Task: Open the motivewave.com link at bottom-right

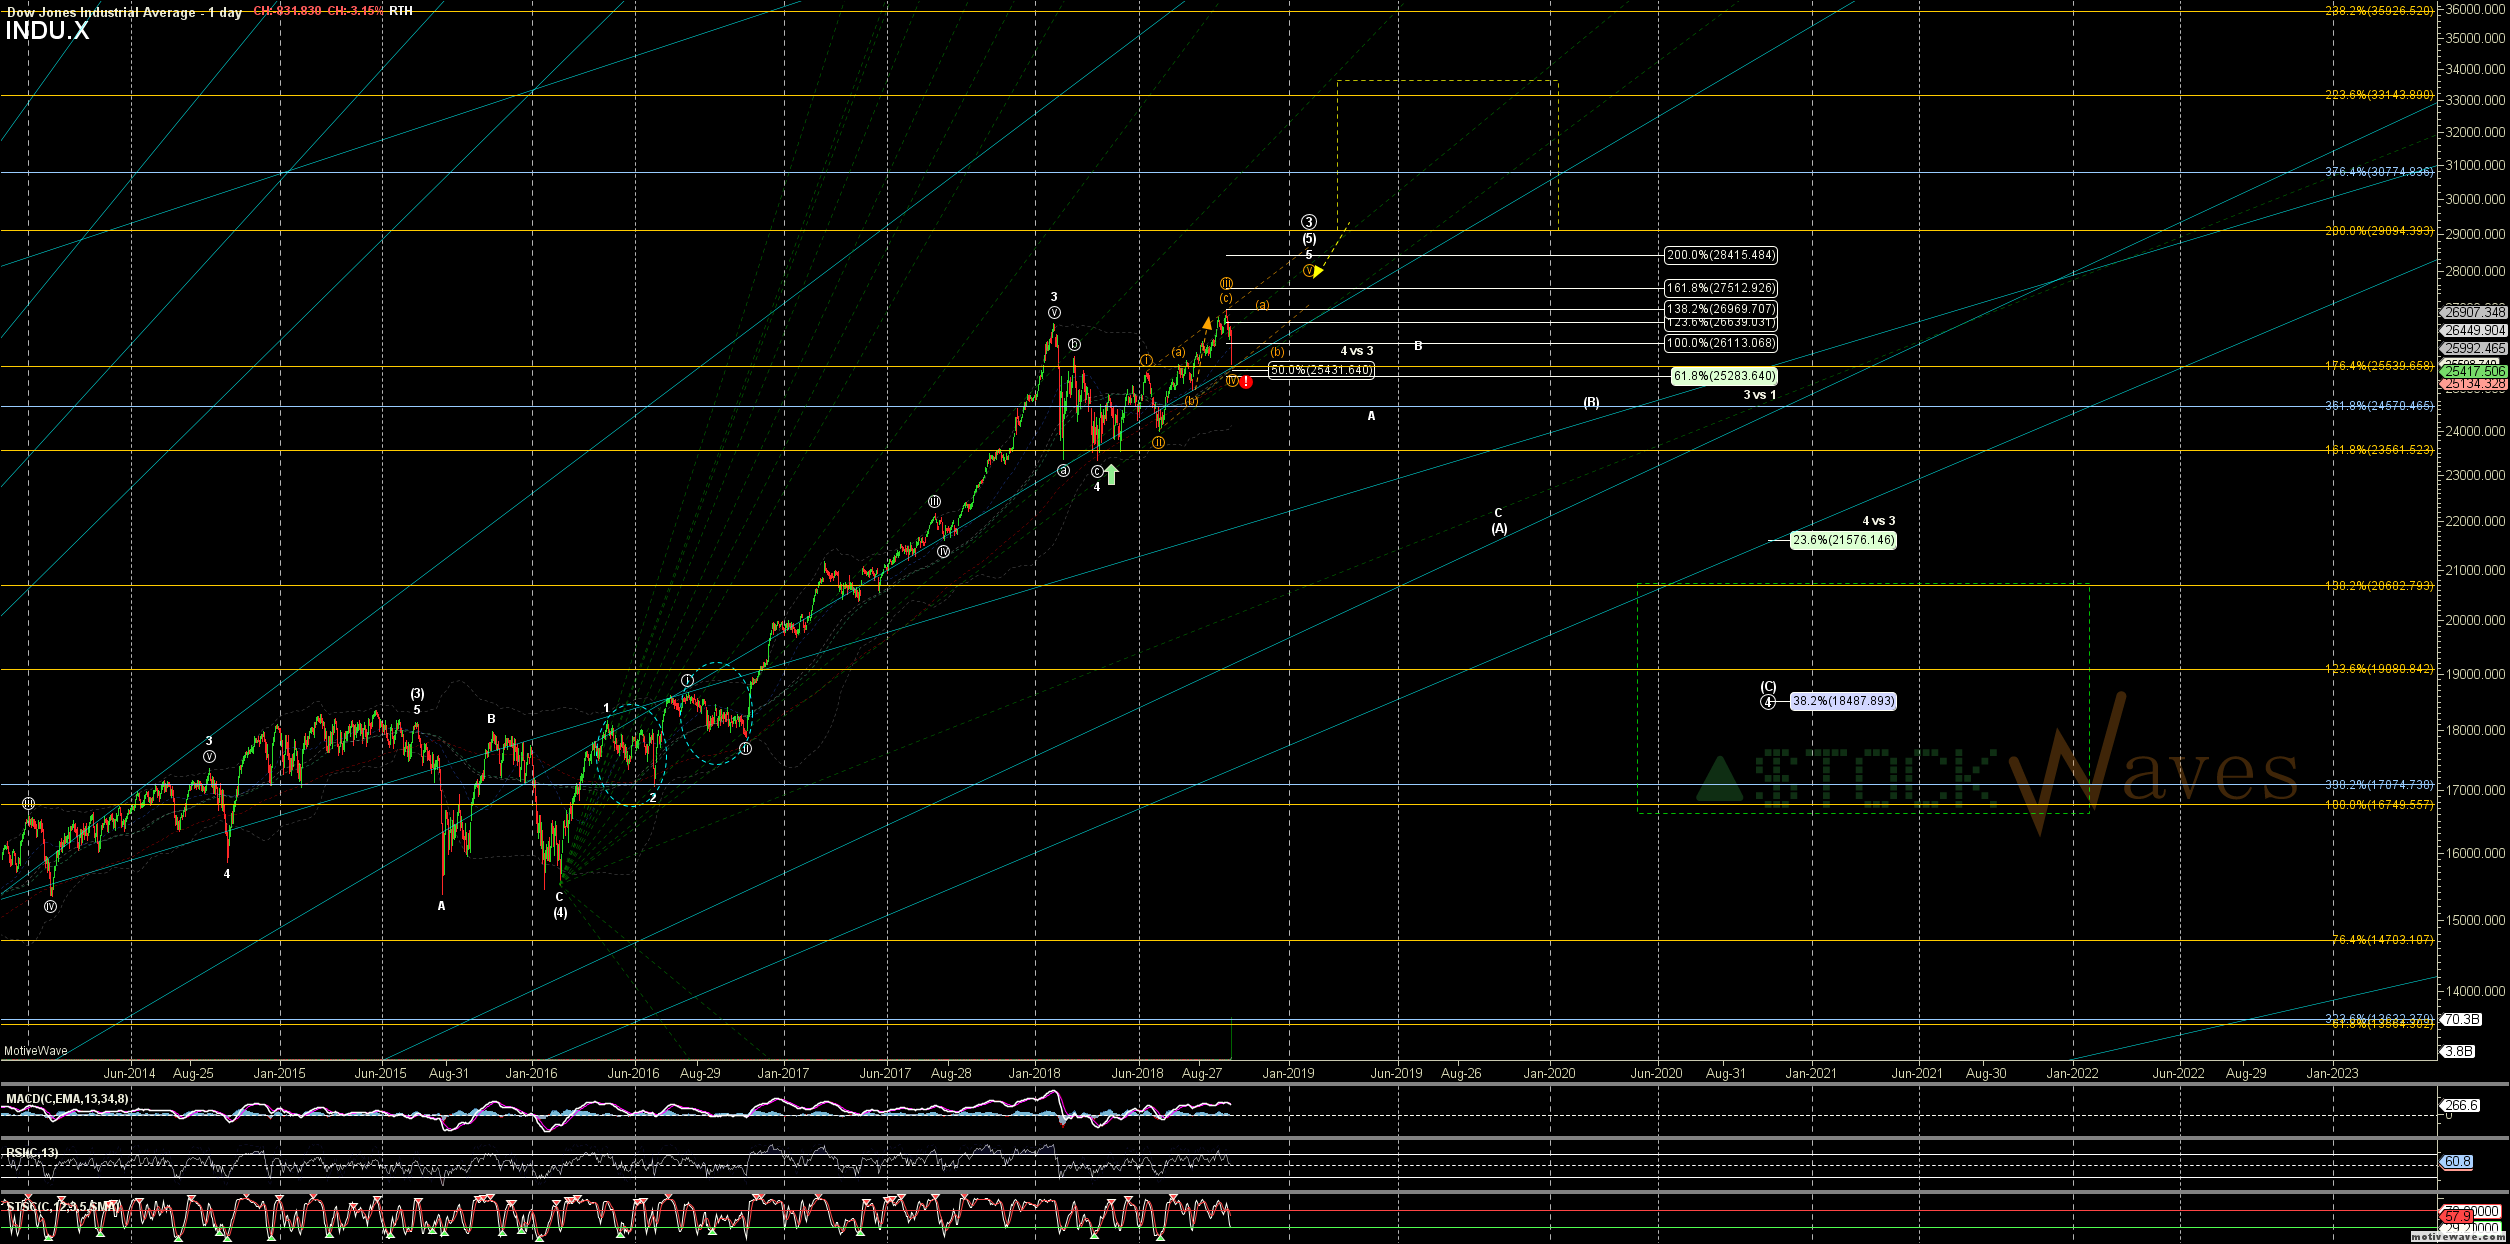Action: pos(2458,1237)
